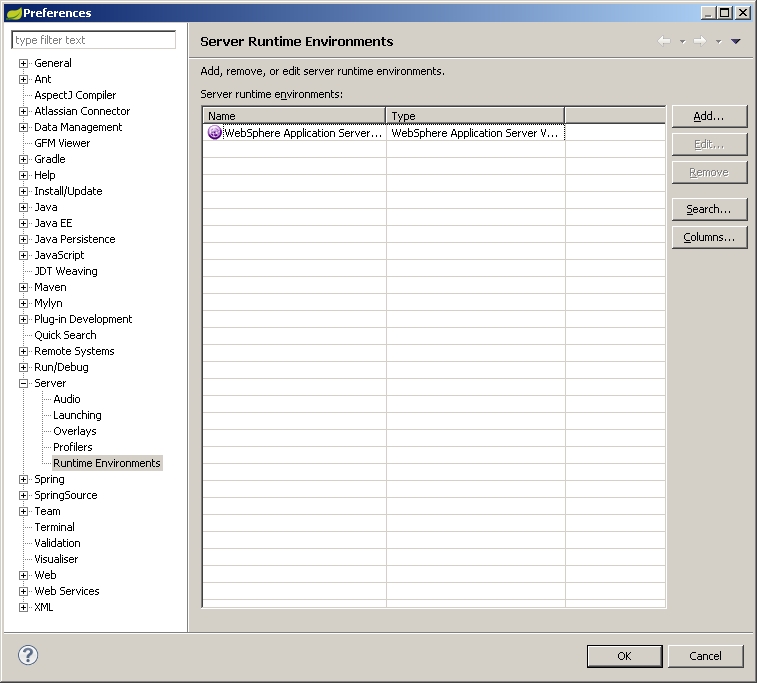Viewport: 757px width, 683px height.
Task: Select the Team preference category
Action: coord(47,511)
